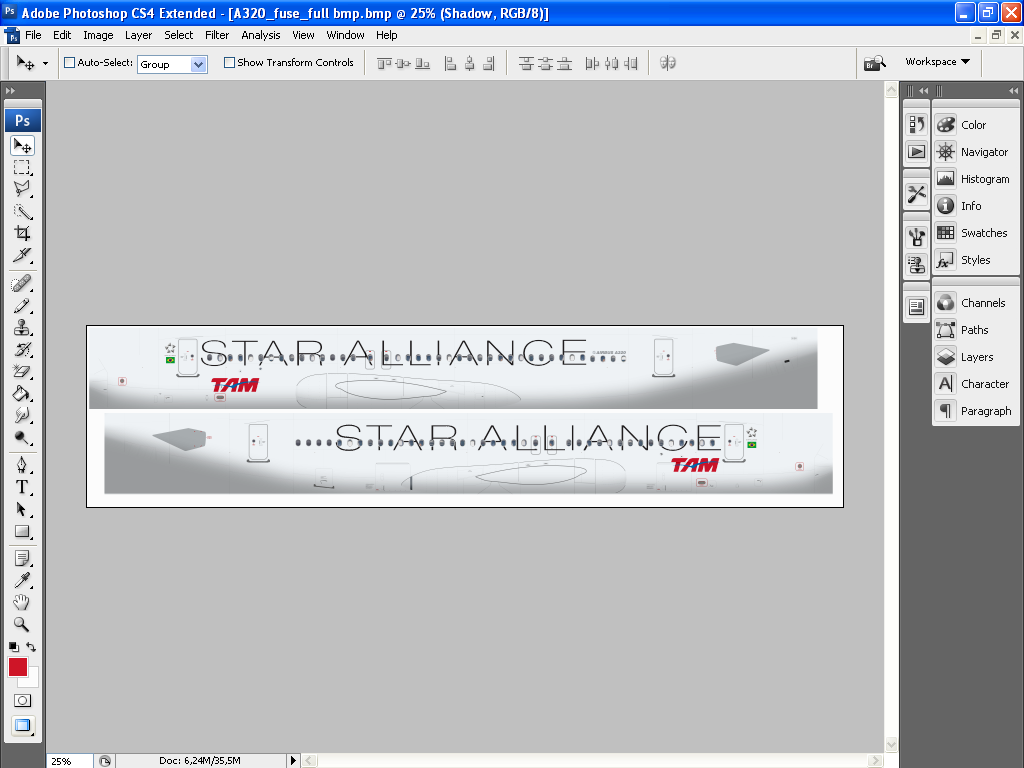Select the Move tool
This screenshot has height=768, width=1024.
(x=22, y=146)
